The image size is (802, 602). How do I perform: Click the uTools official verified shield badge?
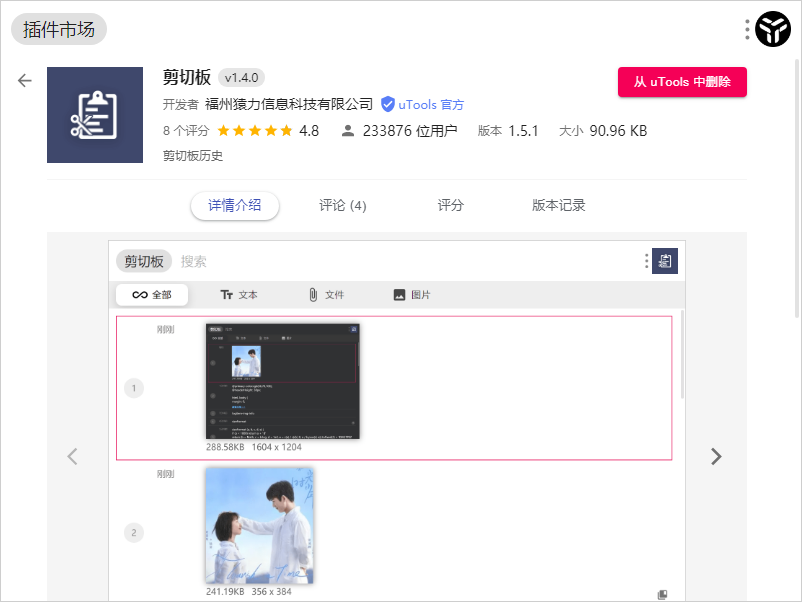tap(388, 104)
